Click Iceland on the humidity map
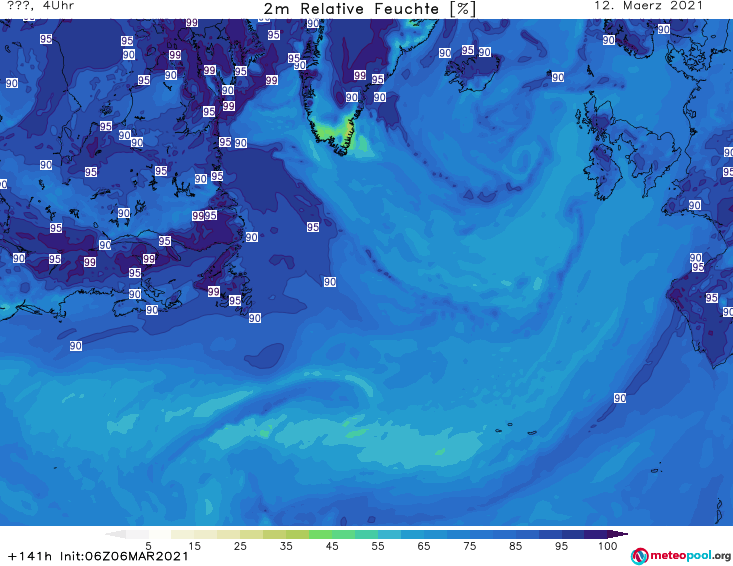Image resolution: width=733 pixels, height=566 pixels. pyautogui.click(x=472, y=72)
